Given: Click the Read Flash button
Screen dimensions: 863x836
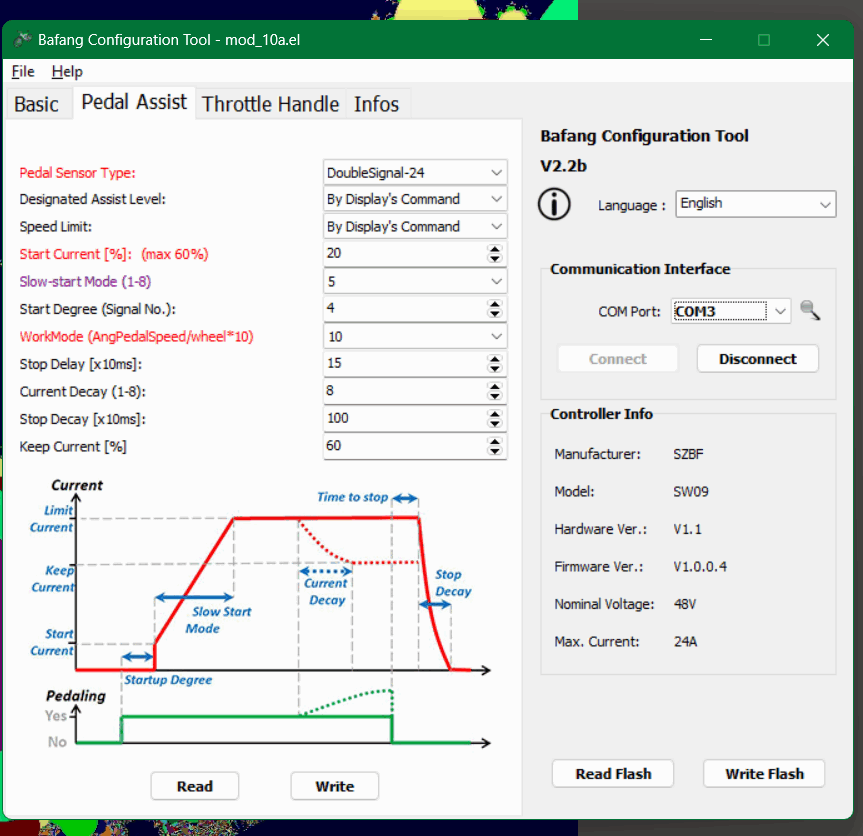Looking at the screenshot, I should pyautogui.click(x=613, y=774).
